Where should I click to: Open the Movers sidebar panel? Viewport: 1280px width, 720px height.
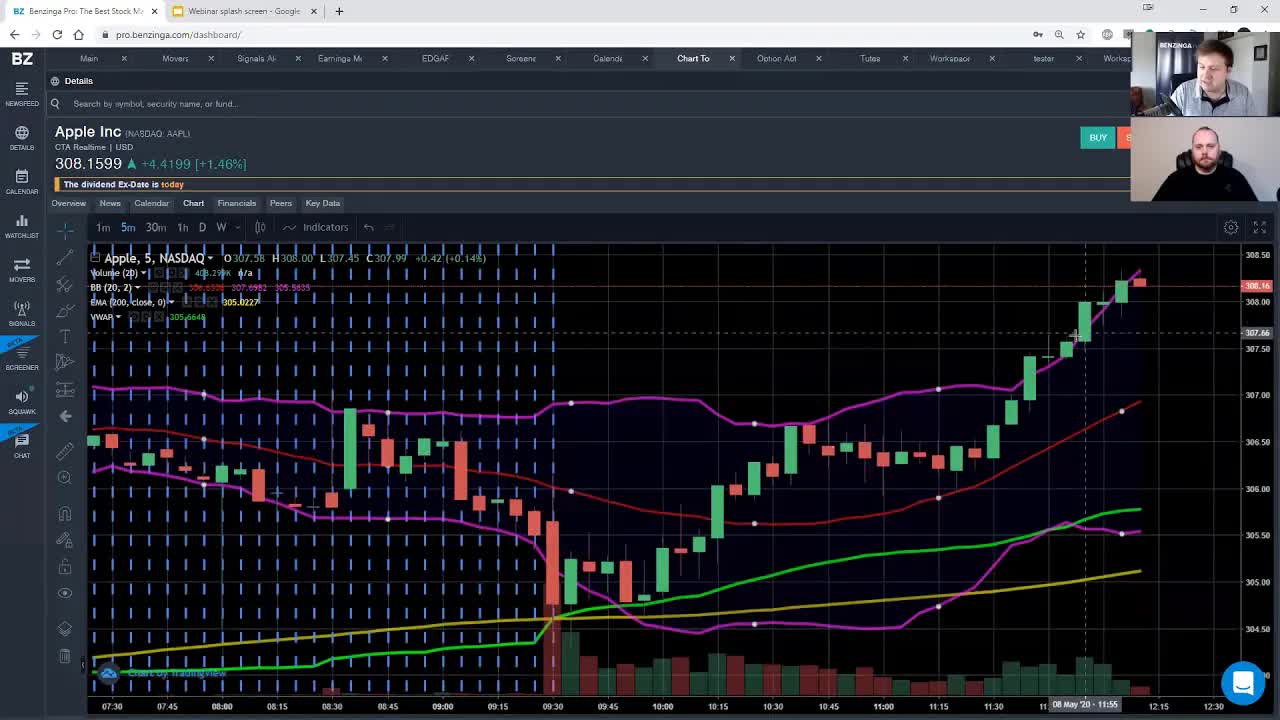pos(22,270)
